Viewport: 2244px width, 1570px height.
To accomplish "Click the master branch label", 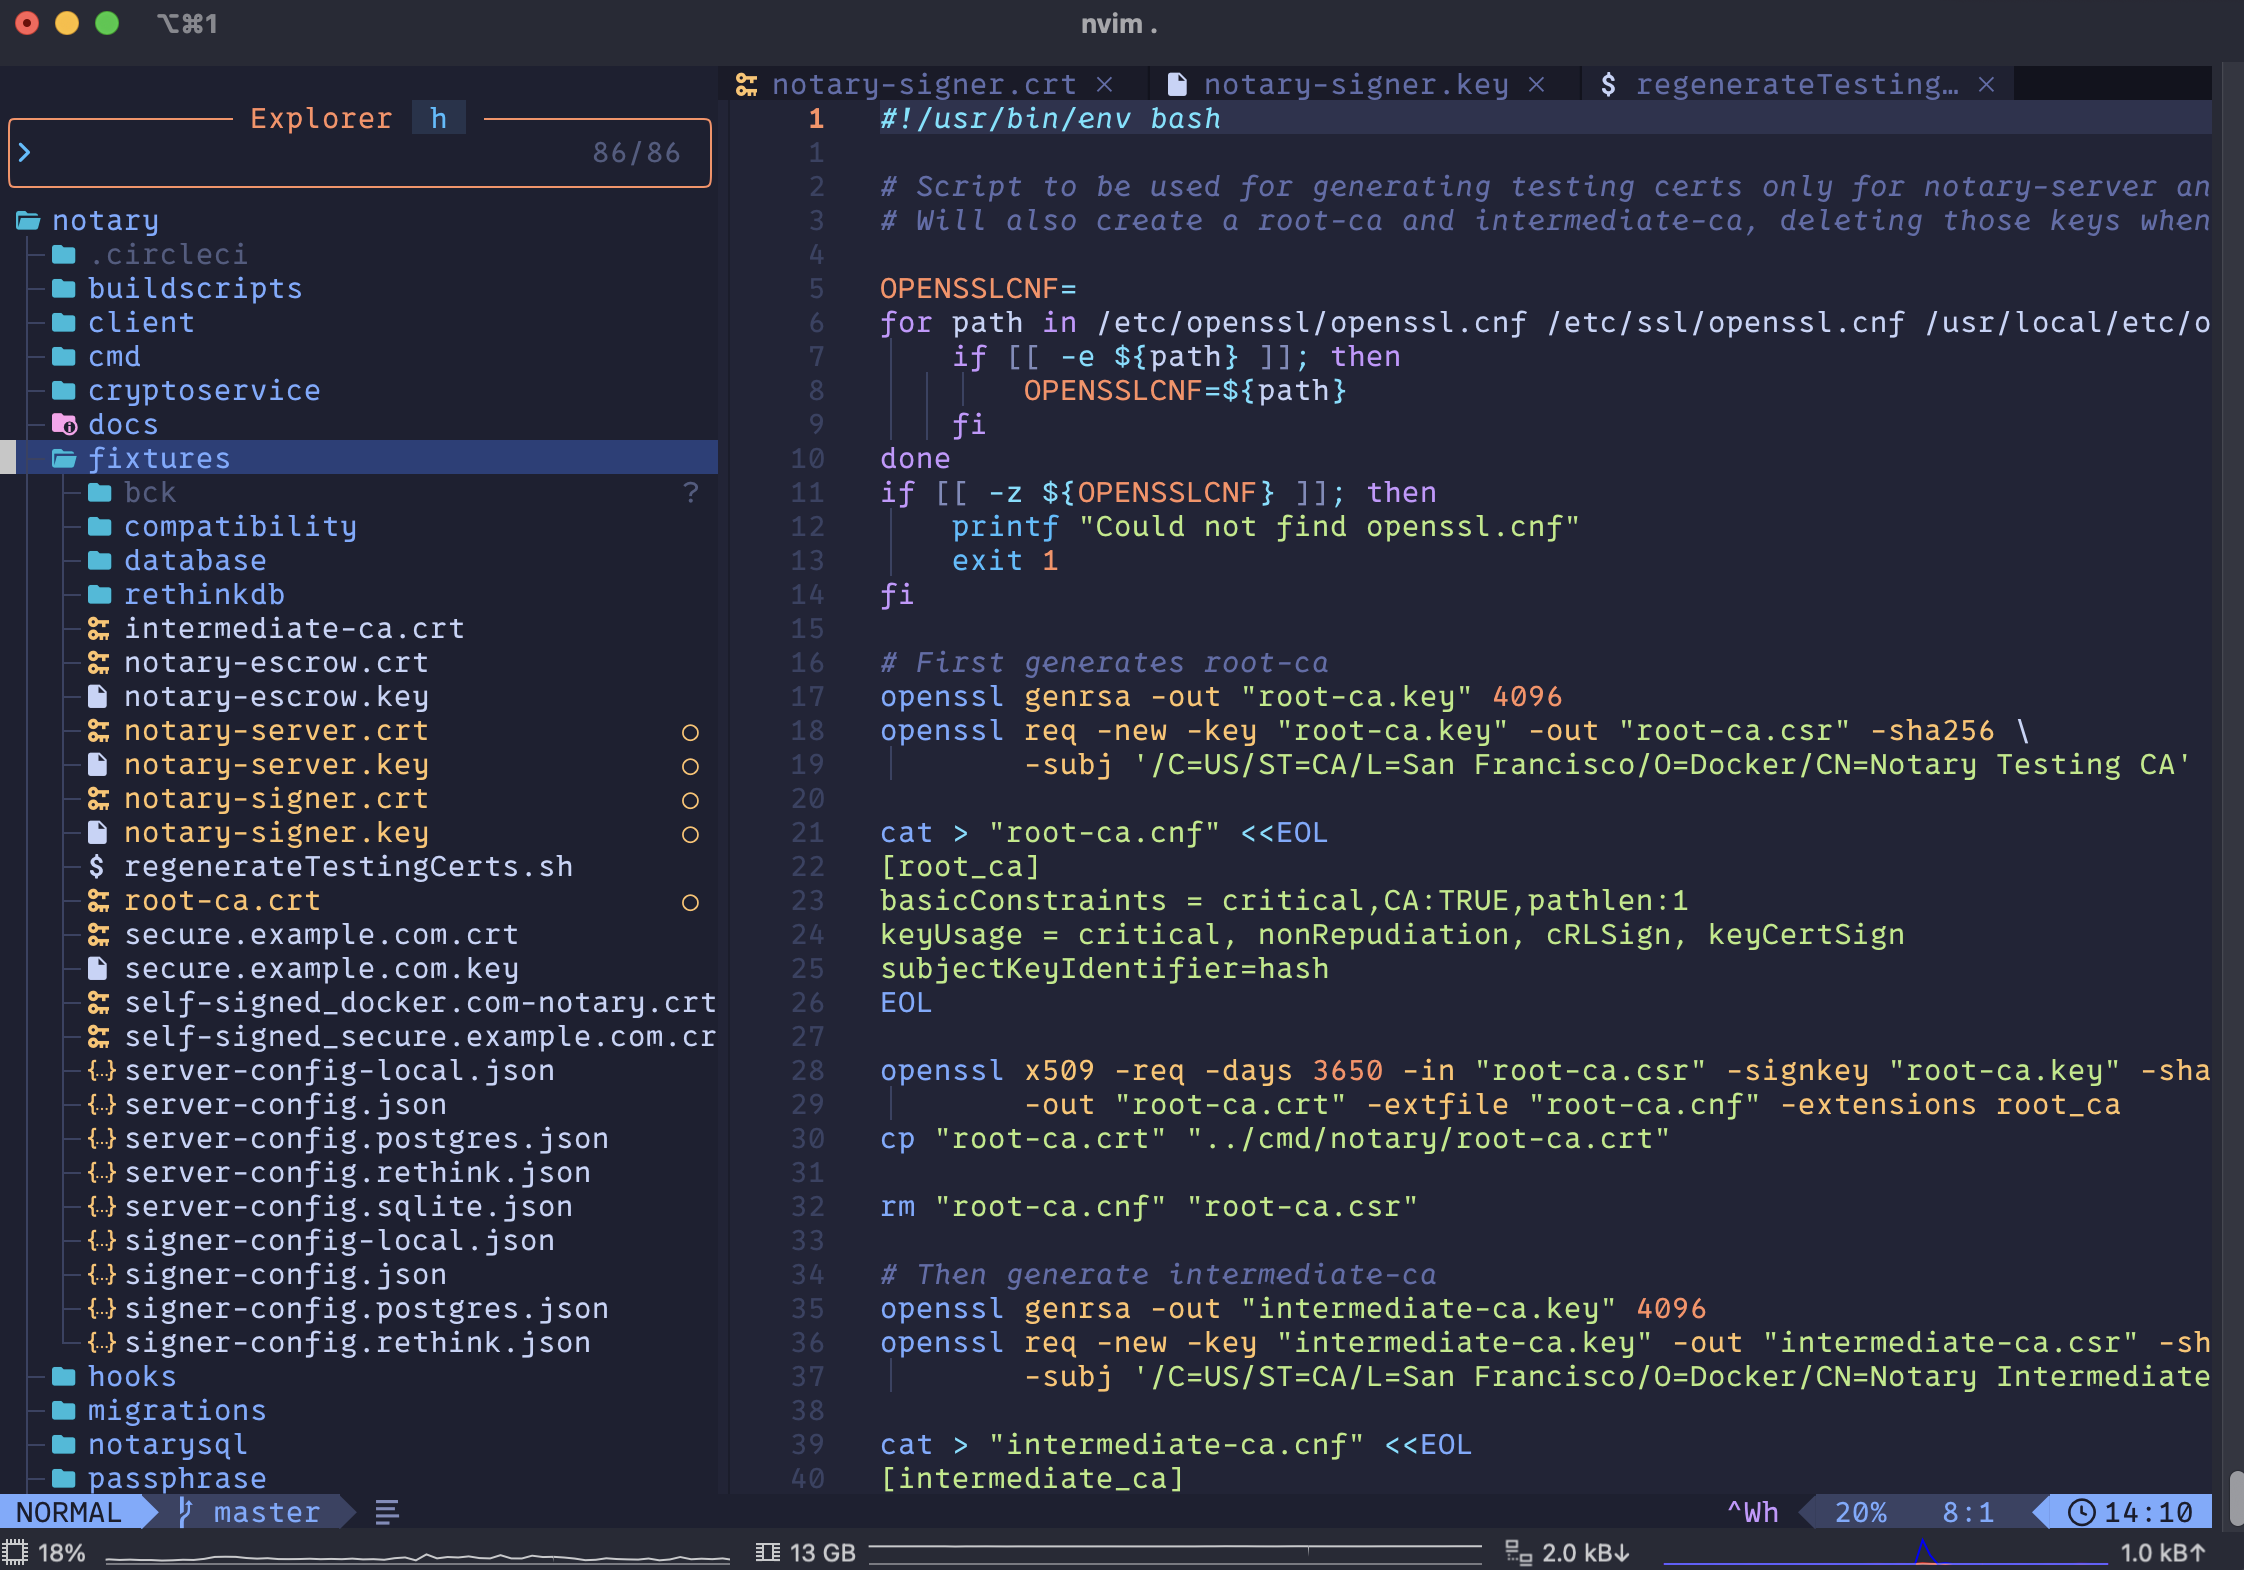I will pos(266,1512).
